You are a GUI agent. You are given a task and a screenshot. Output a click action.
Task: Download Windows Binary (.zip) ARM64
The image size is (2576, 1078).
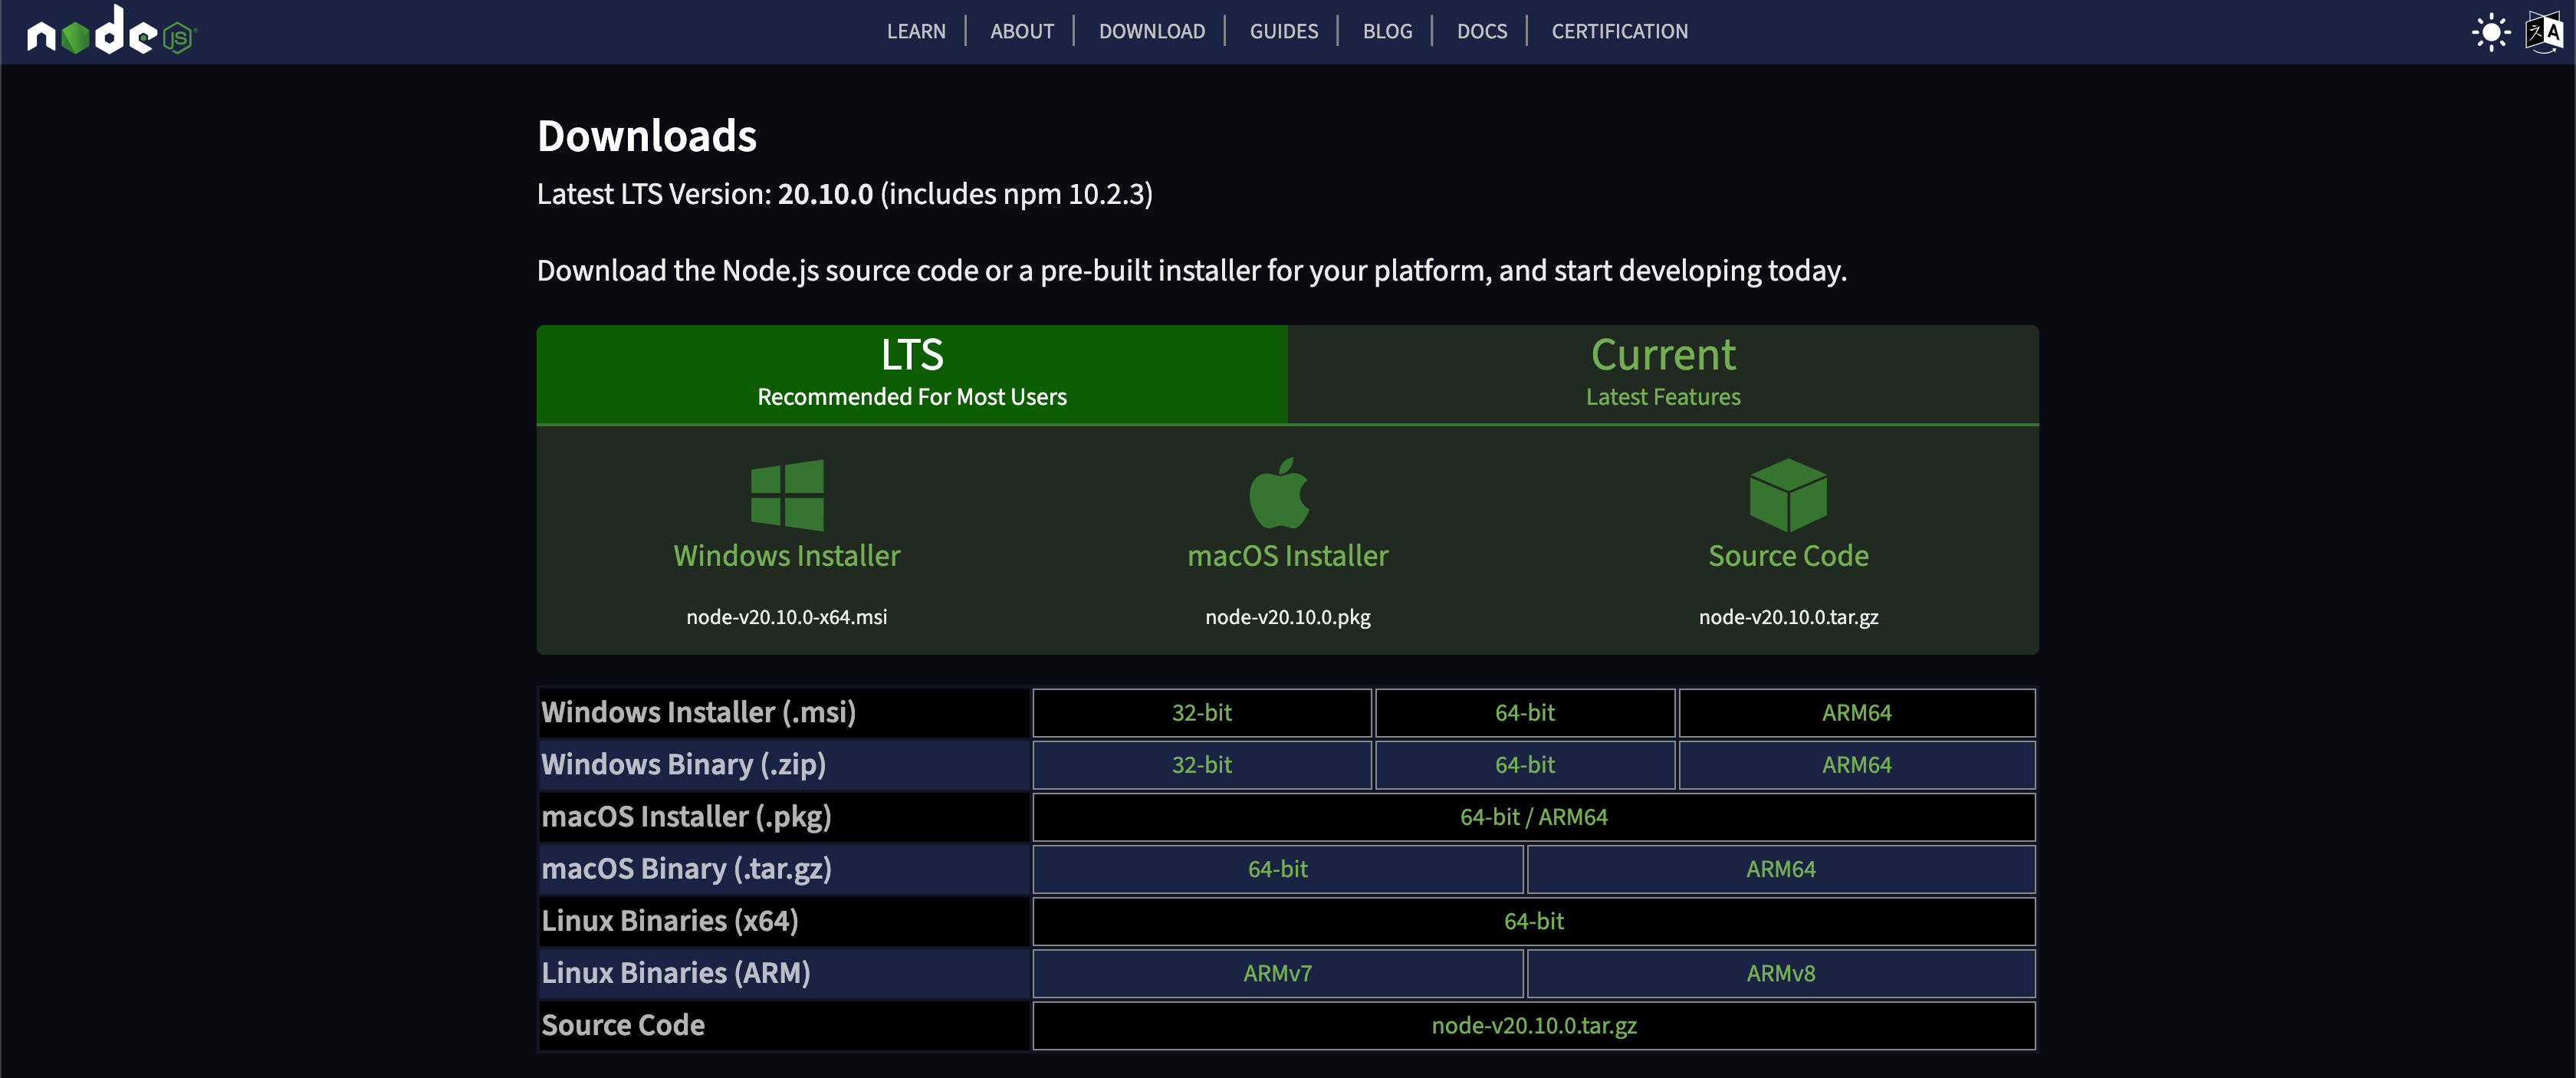(x=1857, y=765)
